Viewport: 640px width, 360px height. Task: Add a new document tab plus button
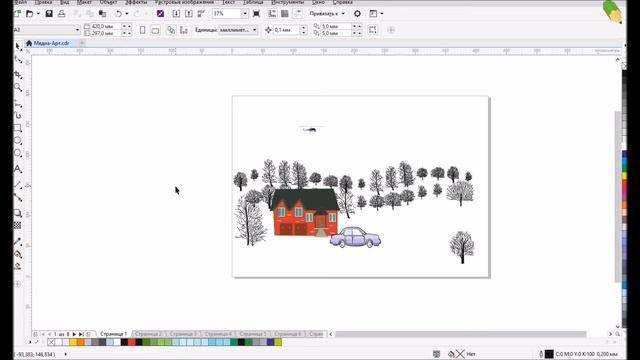coord(82,42)
